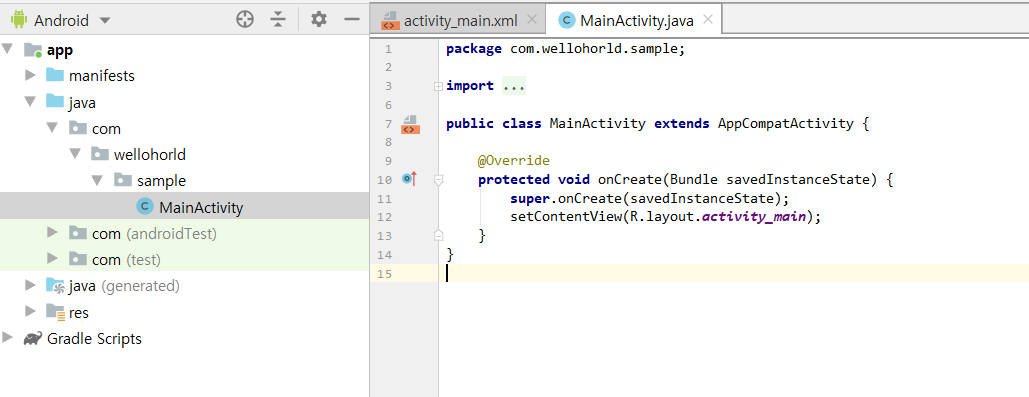Open the project panel settings gear
This screenshot has height=397, width=1029.
pyautogui.click(x=319, y=20)
